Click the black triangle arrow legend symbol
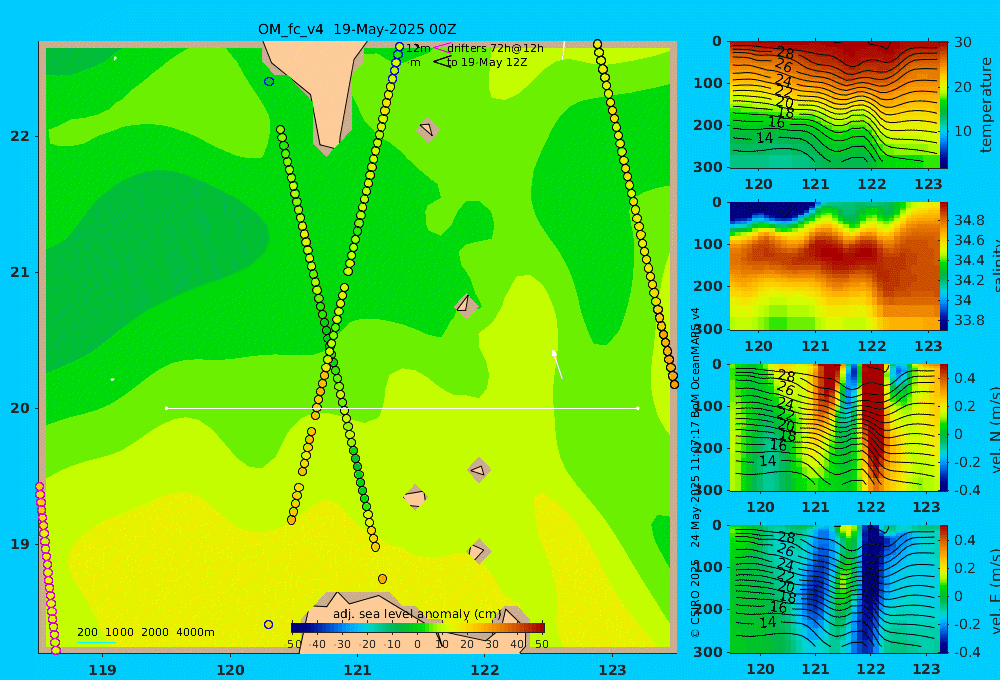The width and height of the screenshot is (1000, 680). (442, 62)
